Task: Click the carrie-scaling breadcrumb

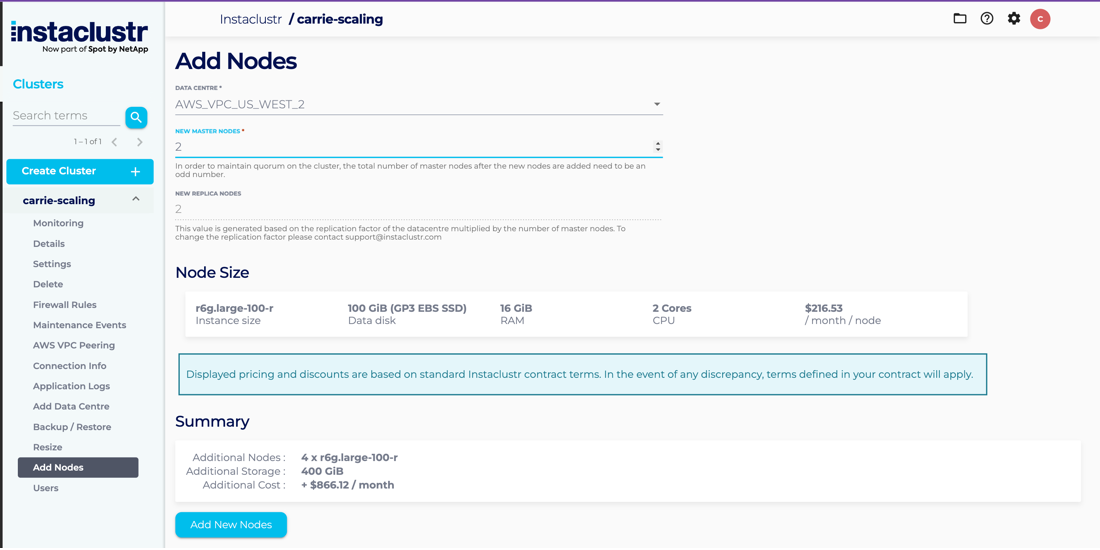Action: [340, 20]
